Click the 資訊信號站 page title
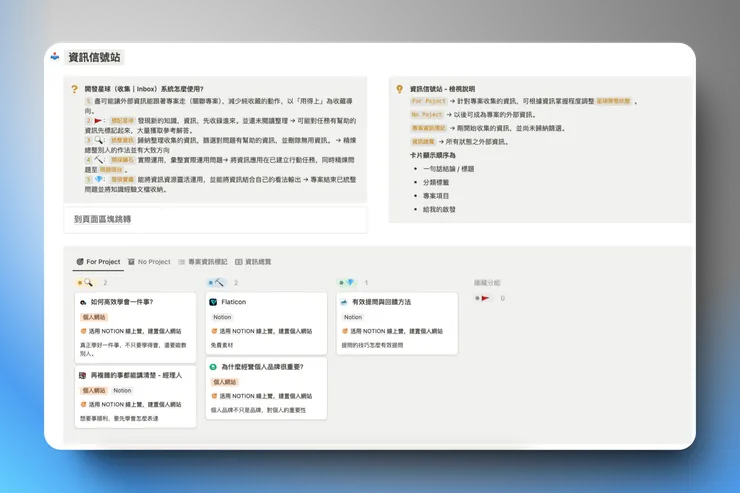740x493 pixels. [x=94, y=57]
